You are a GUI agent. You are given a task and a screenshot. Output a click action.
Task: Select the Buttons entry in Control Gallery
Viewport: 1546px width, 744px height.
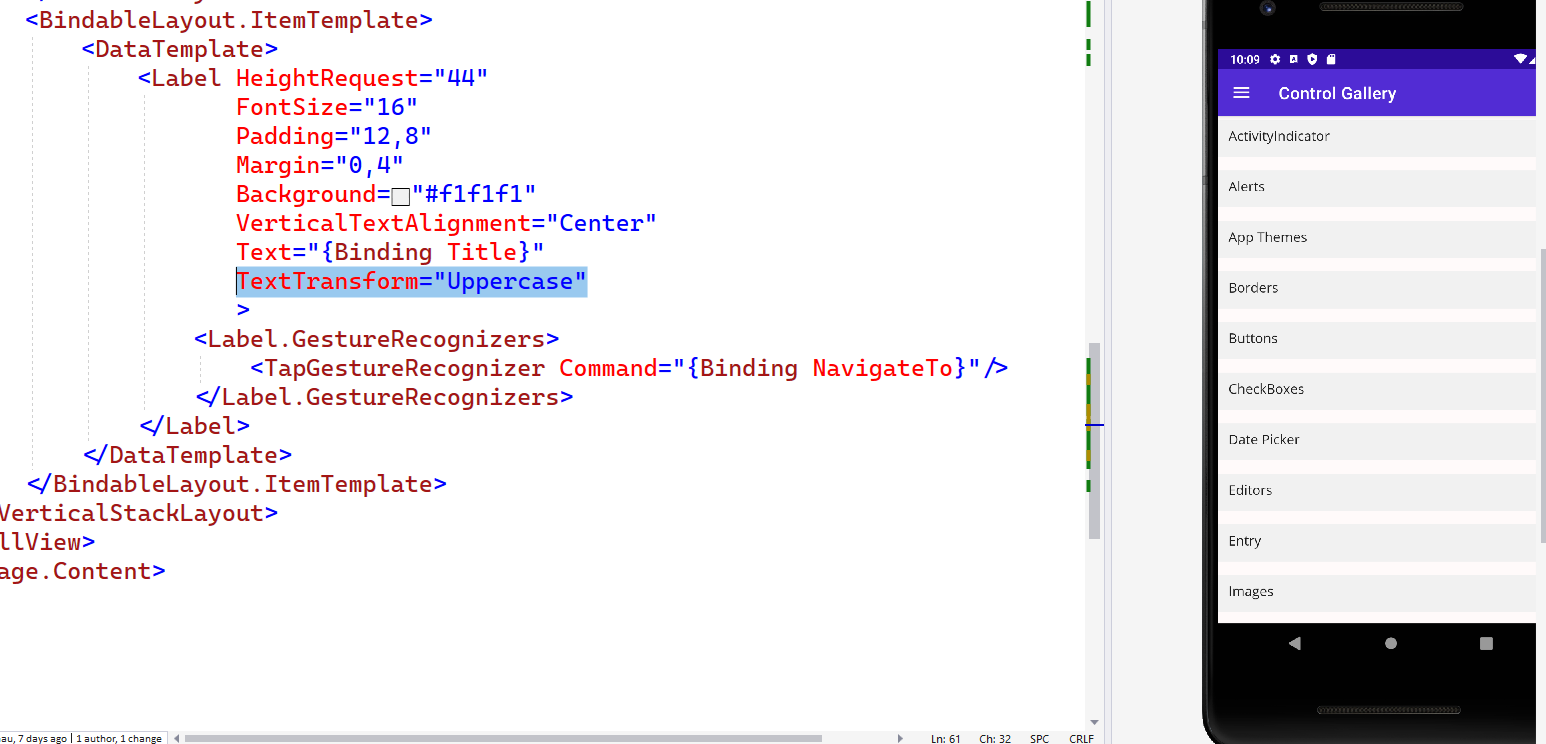[x=1253, y=338]
